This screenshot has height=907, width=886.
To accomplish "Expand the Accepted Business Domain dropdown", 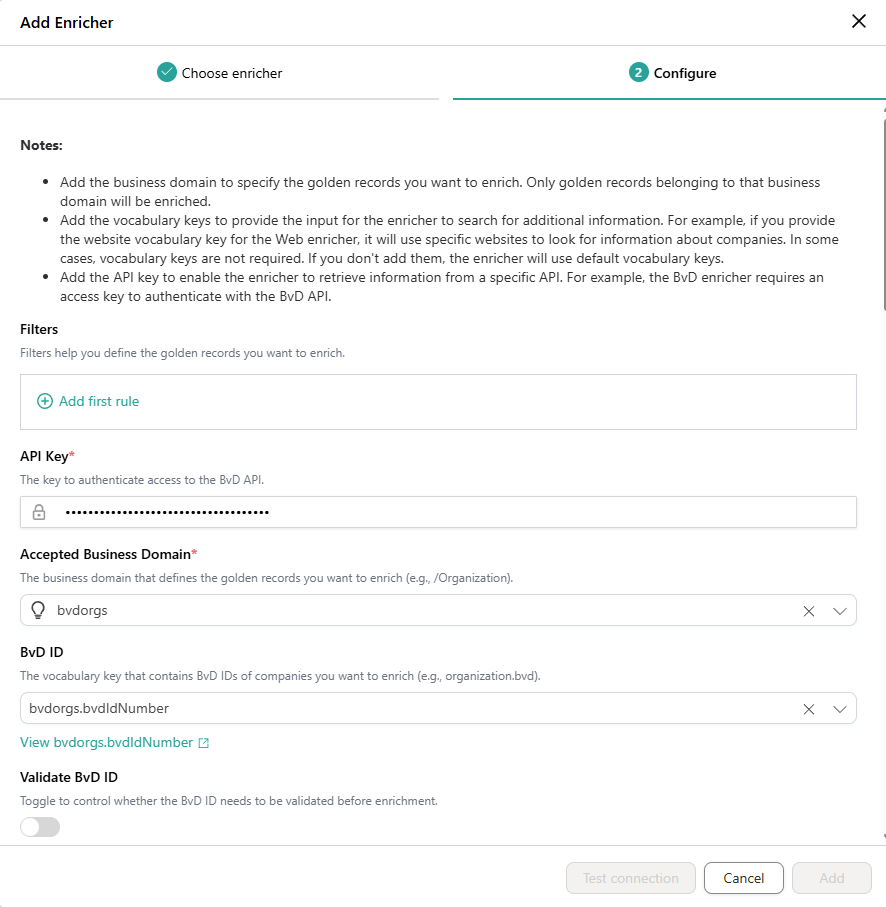I will (840, 611).
